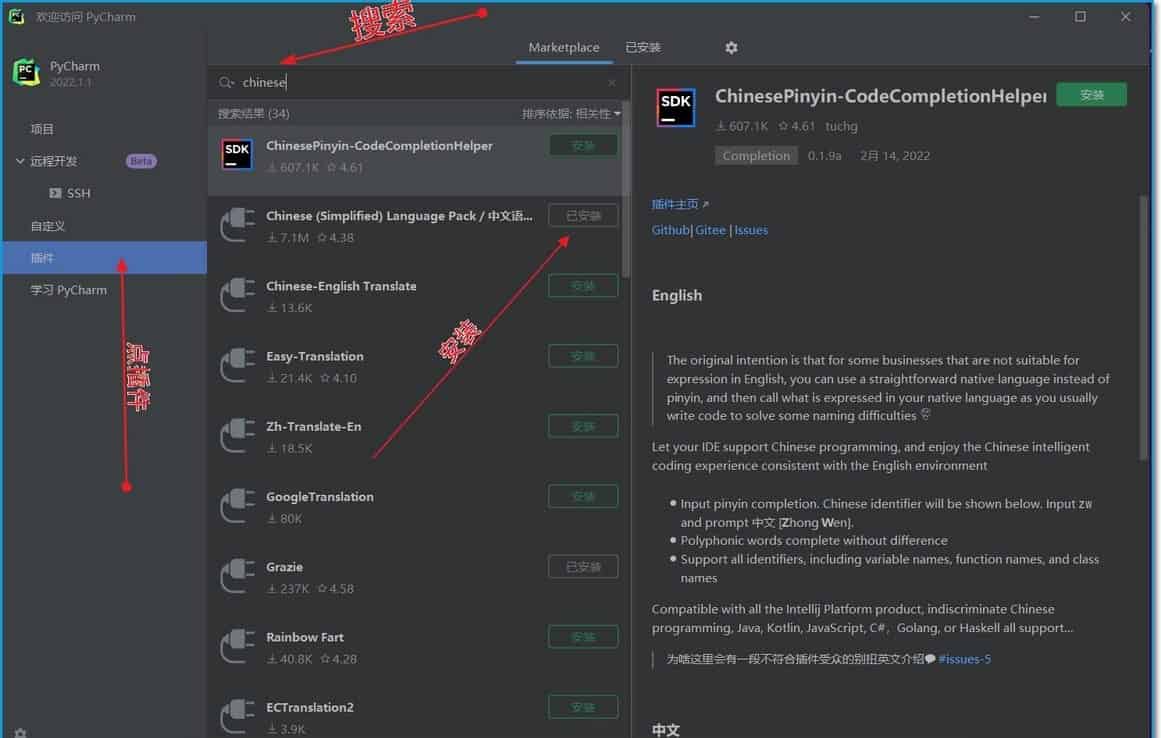Screen dimensions: 1161x738
Task: Select the Chinese-English Translate plugin name
Action: click(341, 286)
